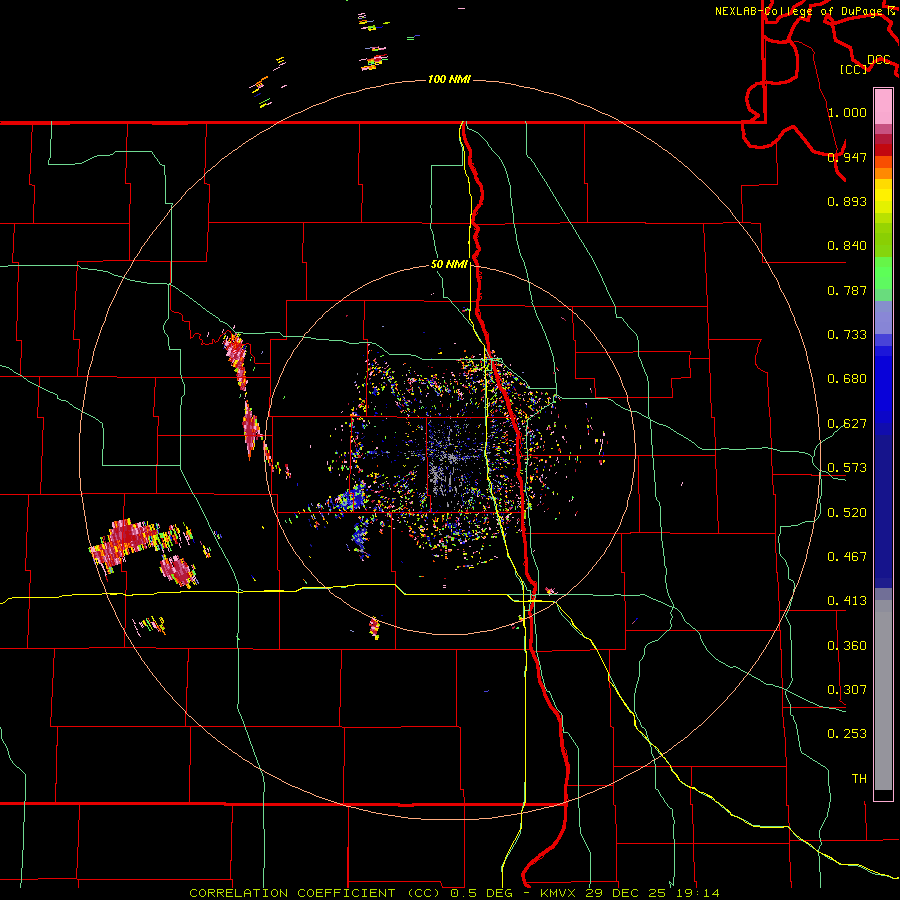Click the 0.733 scale value
This screenshot has width=900, height=900.
pyautogui.click(x=847, y=335)
